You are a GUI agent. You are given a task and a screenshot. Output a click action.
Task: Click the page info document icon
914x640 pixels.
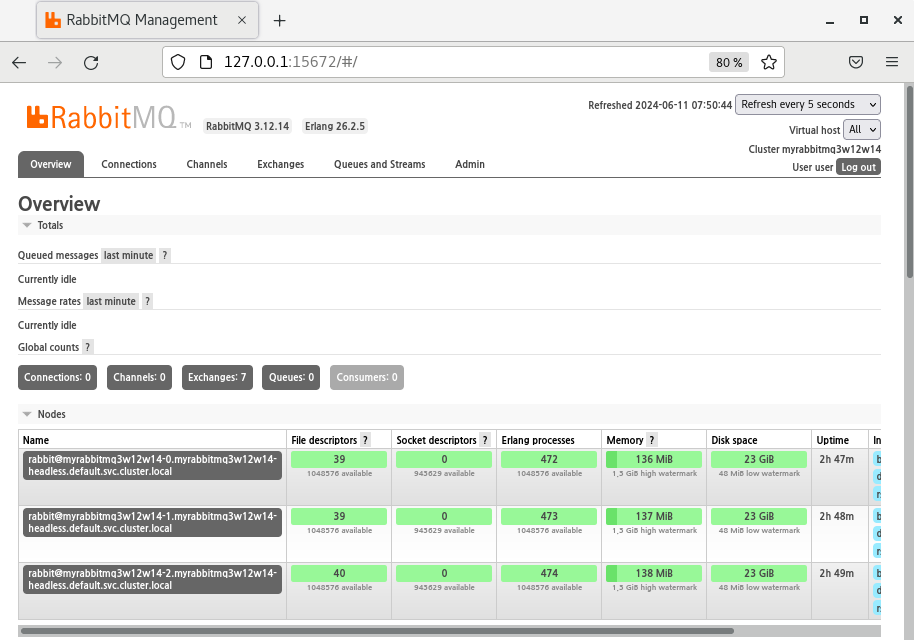pos(206,62)
